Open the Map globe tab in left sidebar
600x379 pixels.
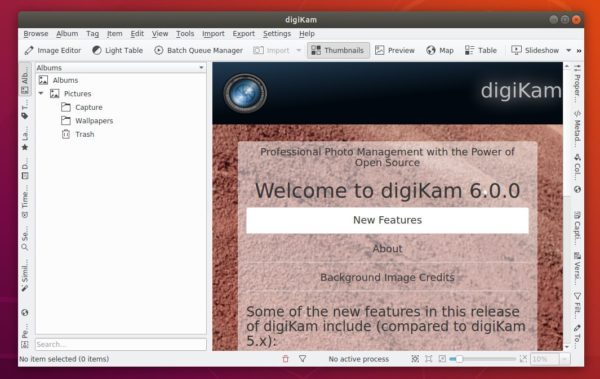point(25,313)
